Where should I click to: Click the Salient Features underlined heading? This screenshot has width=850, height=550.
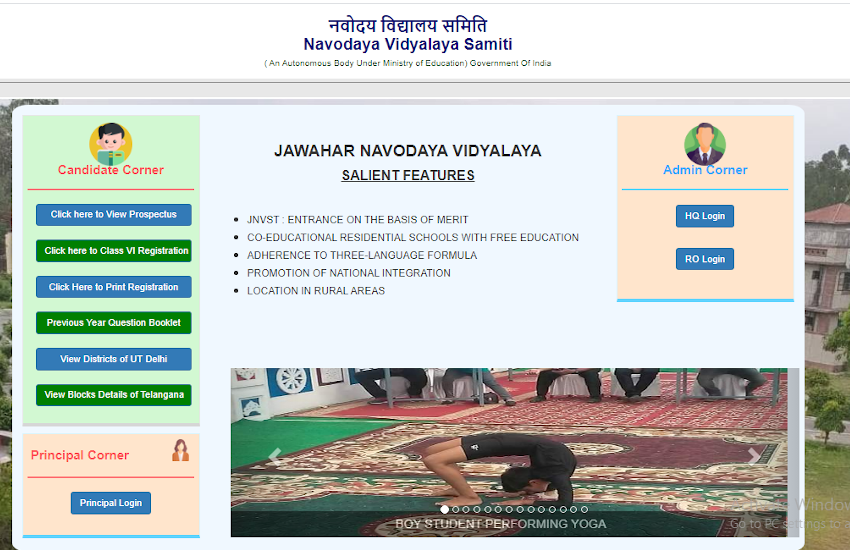pos(408,176)
